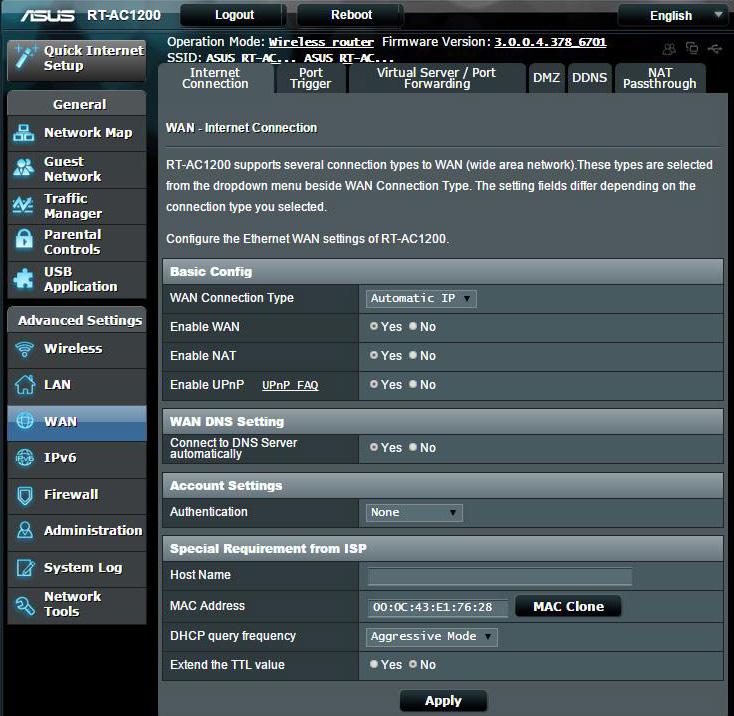Open the UPnP FAQ link

point(290,385)
